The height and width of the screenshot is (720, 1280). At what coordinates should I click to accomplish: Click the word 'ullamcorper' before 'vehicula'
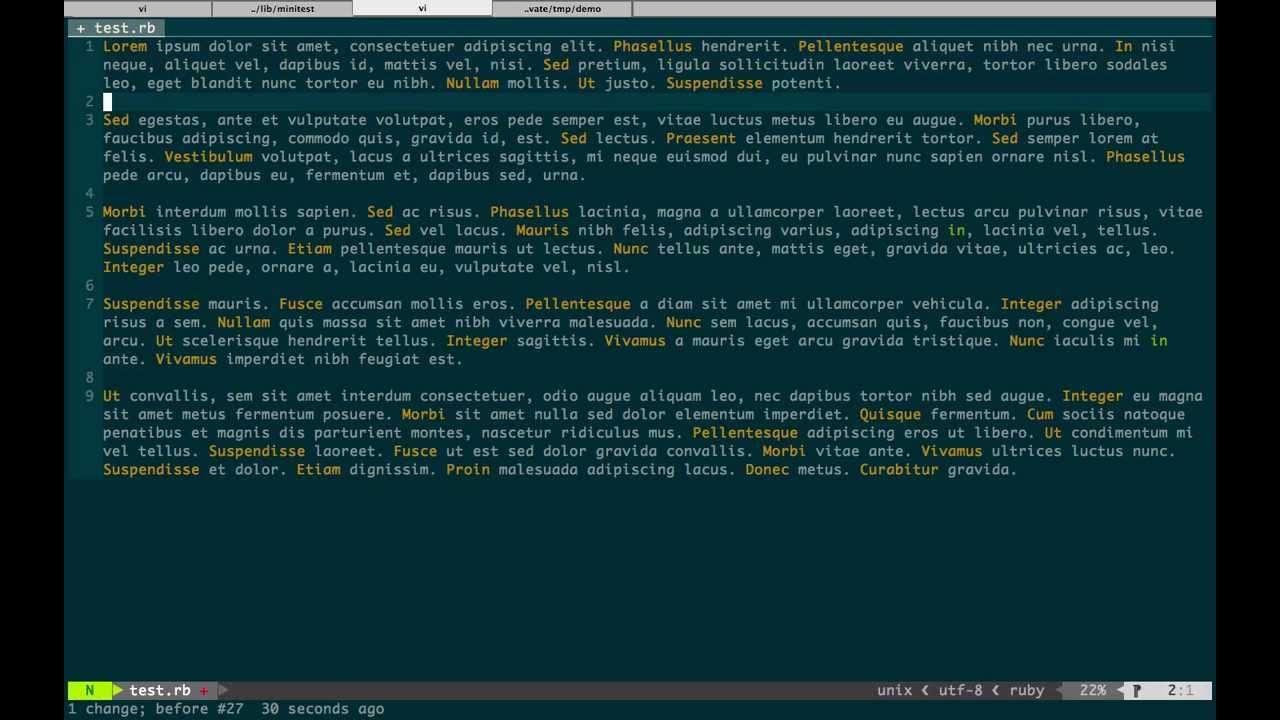point(855,304)
